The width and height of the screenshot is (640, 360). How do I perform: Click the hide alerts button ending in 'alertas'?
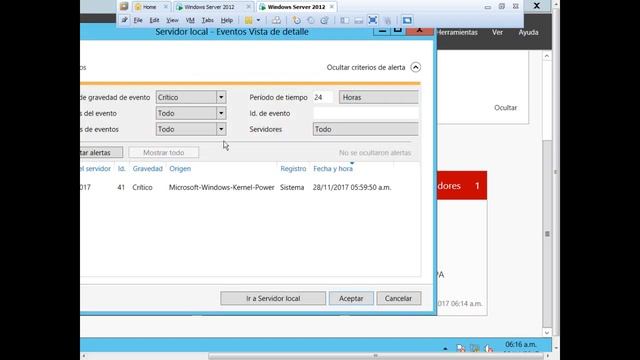[101, 153]
